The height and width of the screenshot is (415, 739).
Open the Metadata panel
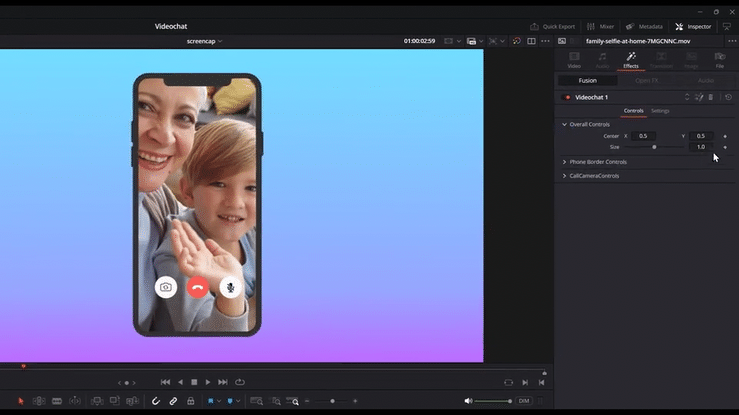coord(644,26)
